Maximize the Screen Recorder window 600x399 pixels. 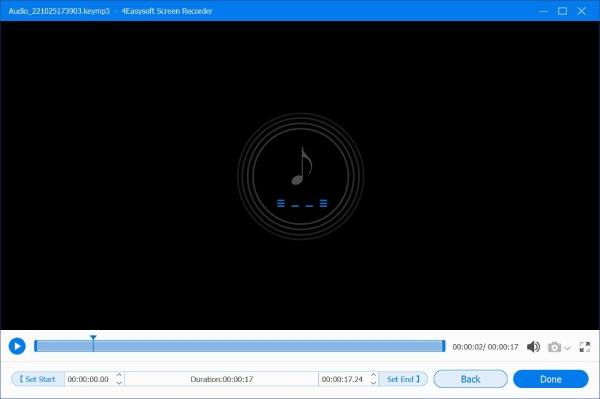point(562,11)
